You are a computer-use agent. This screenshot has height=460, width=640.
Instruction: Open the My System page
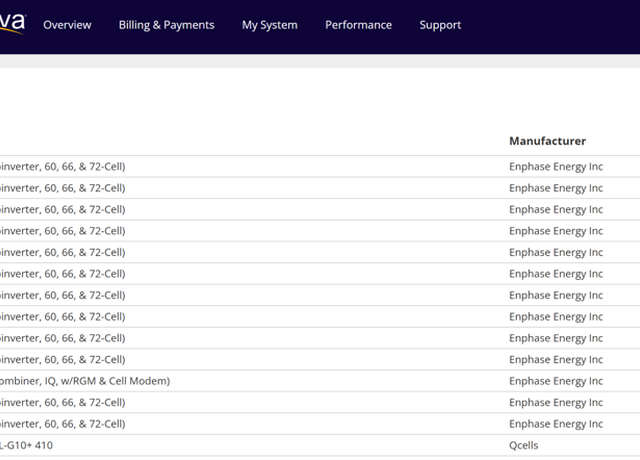pos(270,25)
